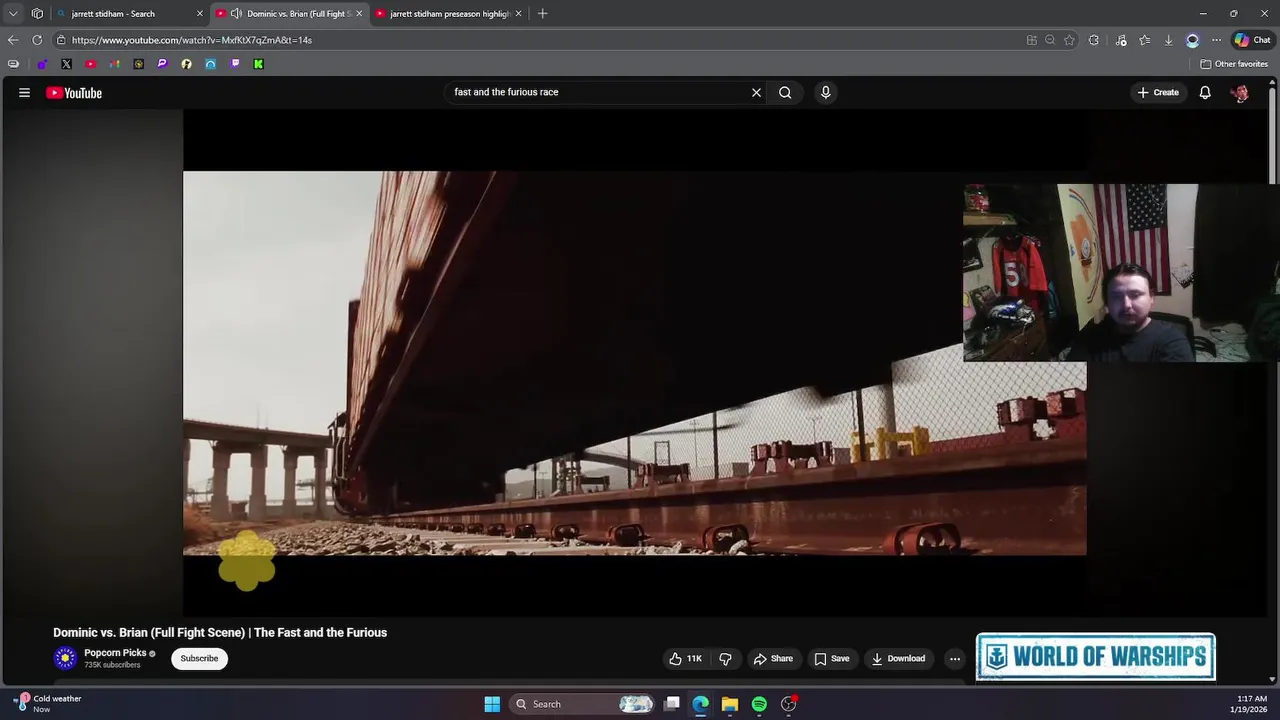
Task: Save the video to a playlist
Action: click(x=832, y=658)
